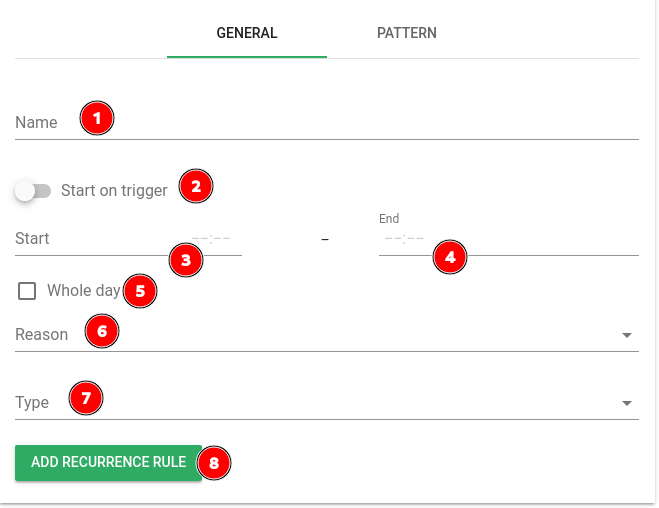The height and width of the screenshot is (508, 659).
Task: Click the Whole day label text
Action: pos(84,291)
